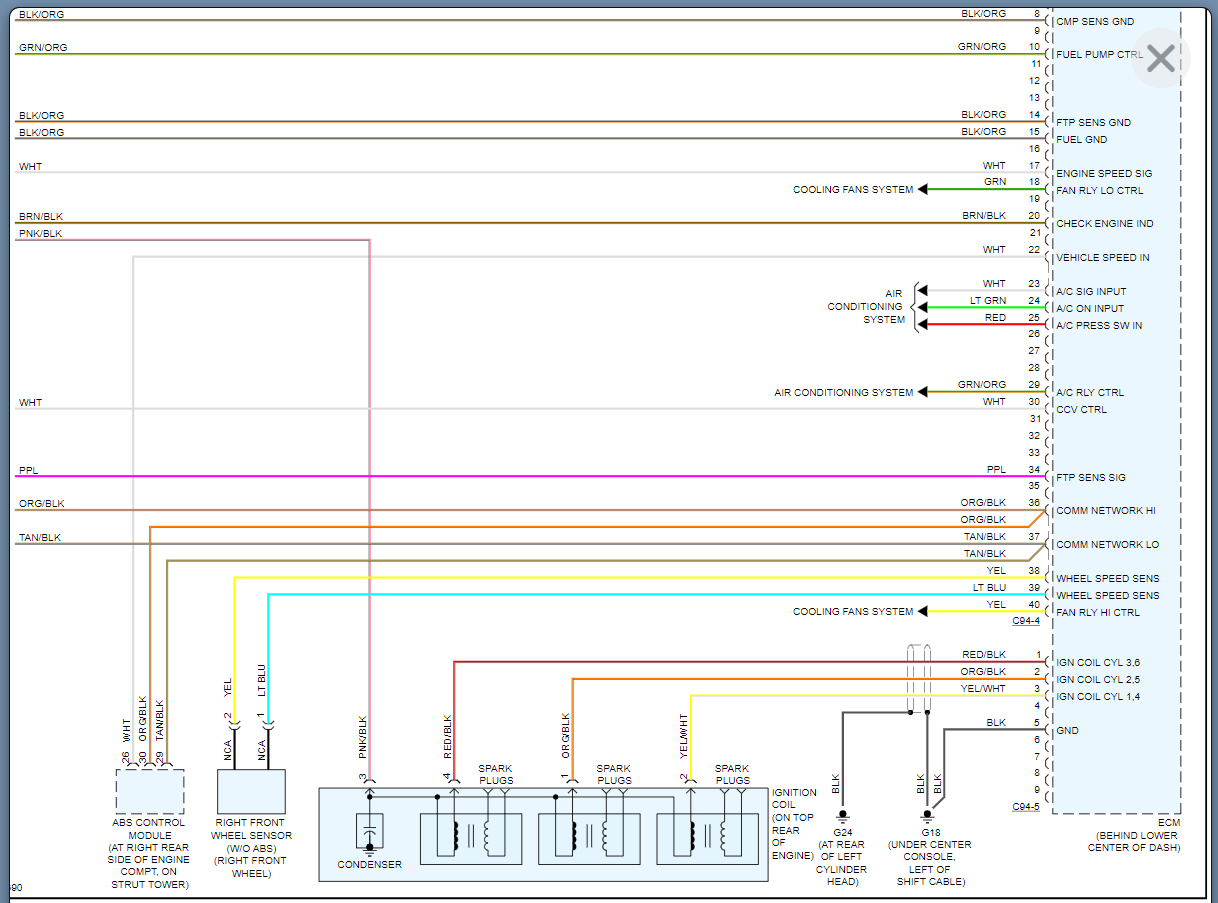
Task: Click the G18 ground symbol
Action: (x=927, y=814)
